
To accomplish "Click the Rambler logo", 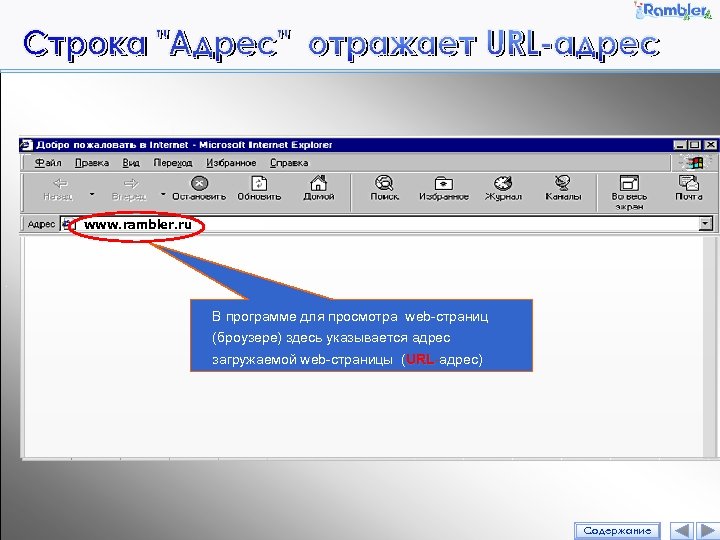I will (673, 11).
